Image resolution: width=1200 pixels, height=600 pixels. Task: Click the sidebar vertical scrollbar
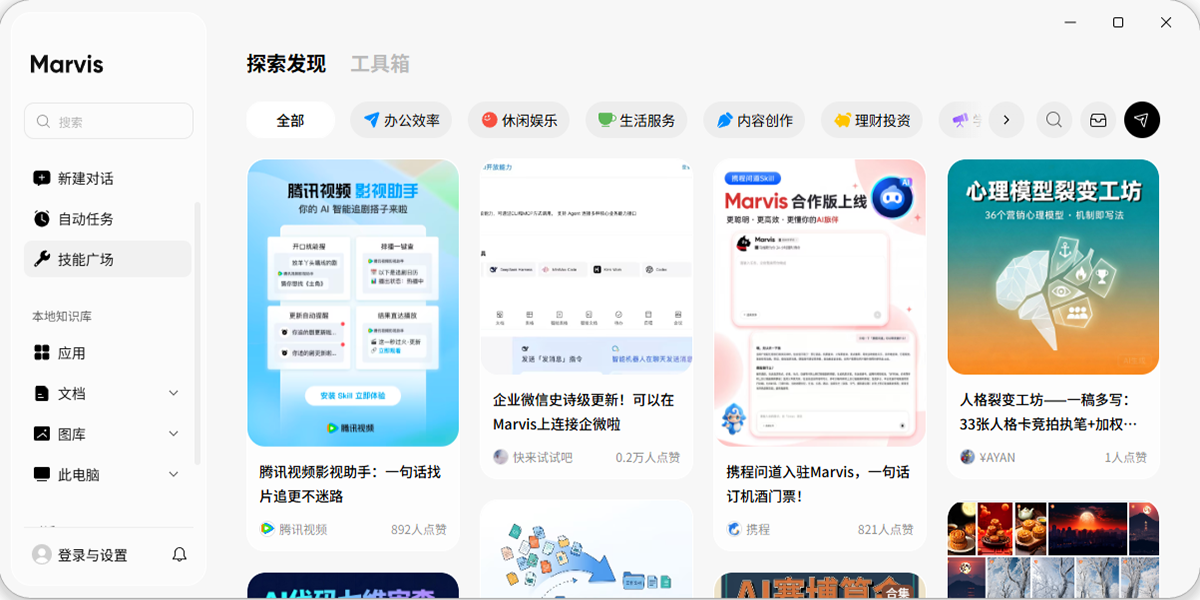tap(197, 333)
